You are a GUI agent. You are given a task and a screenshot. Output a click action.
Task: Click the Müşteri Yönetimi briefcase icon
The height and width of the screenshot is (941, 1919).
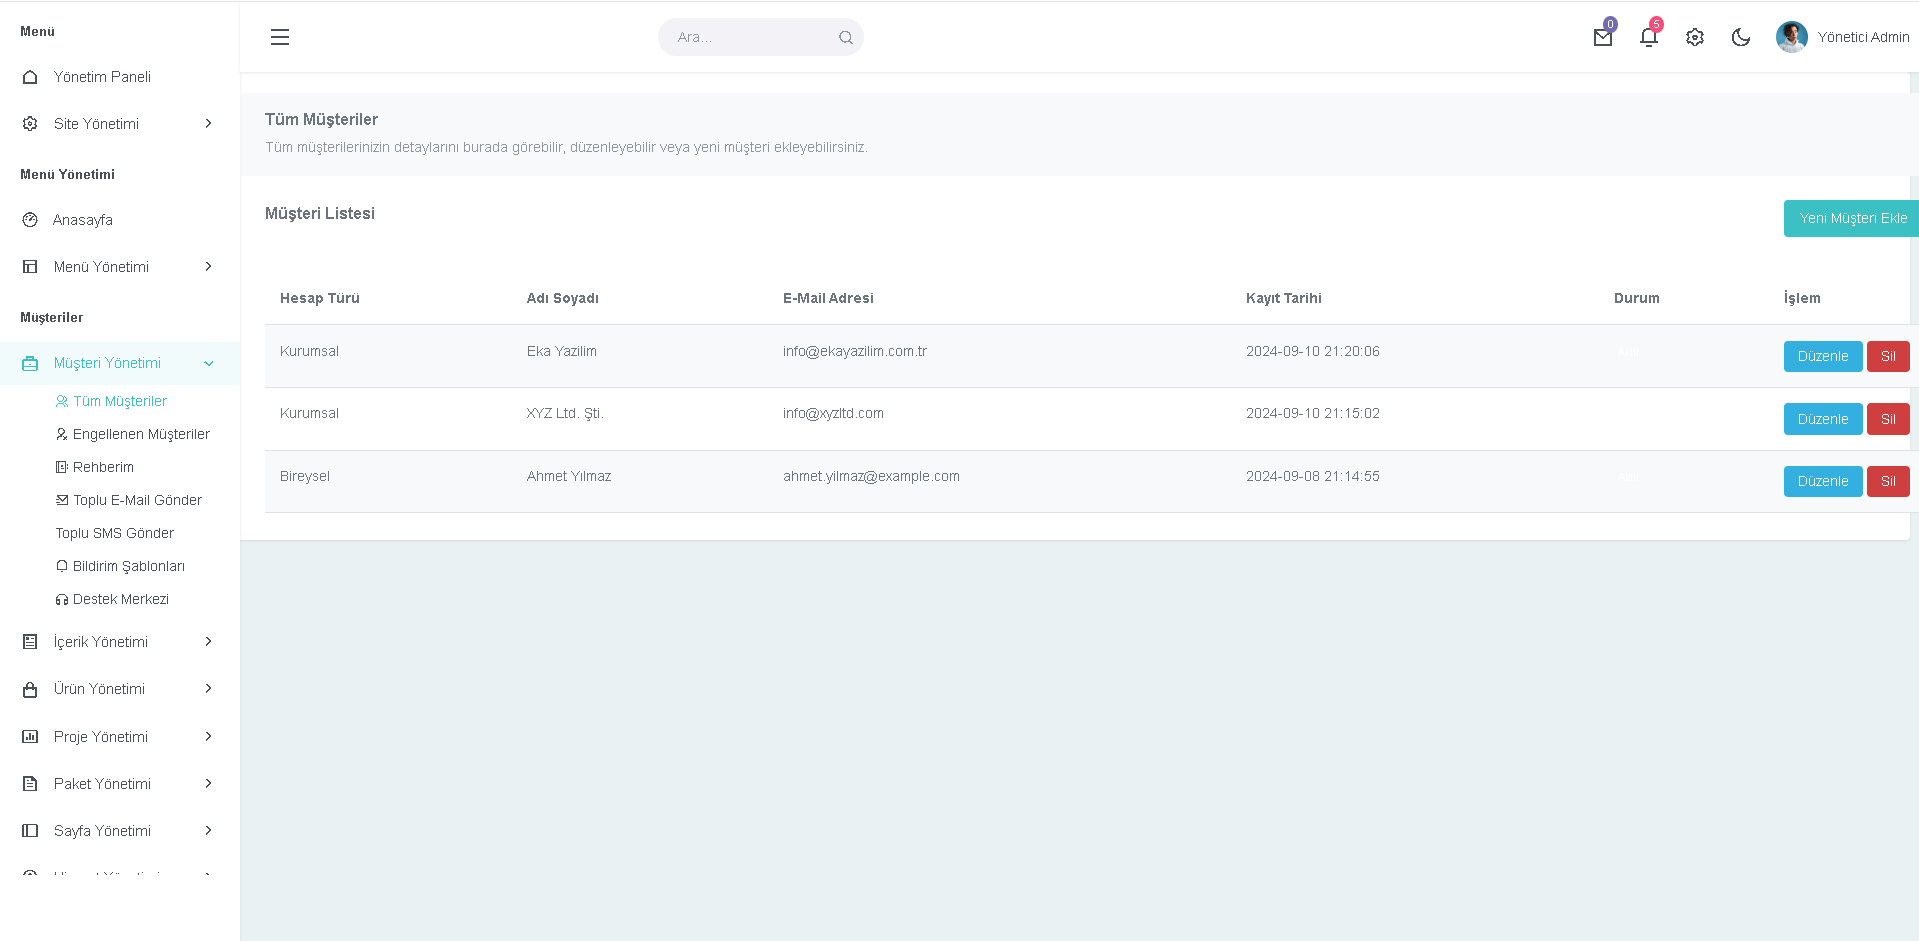[x=30, y=363]
